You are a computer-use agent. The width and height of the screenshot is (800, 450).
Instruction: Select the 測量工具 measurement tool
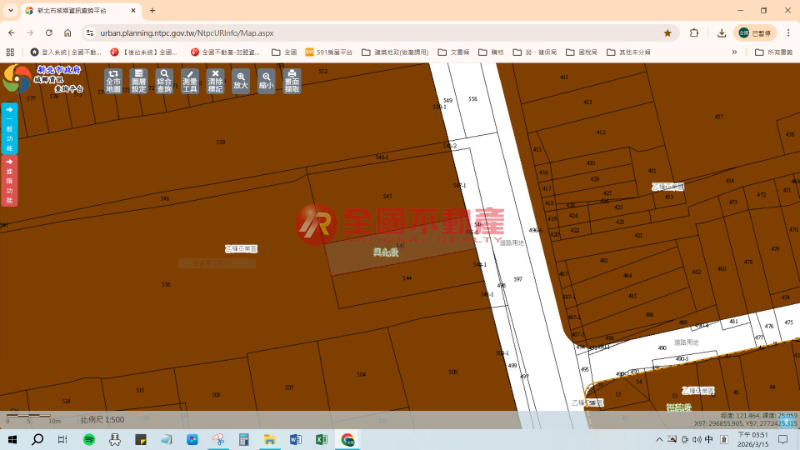190,80
